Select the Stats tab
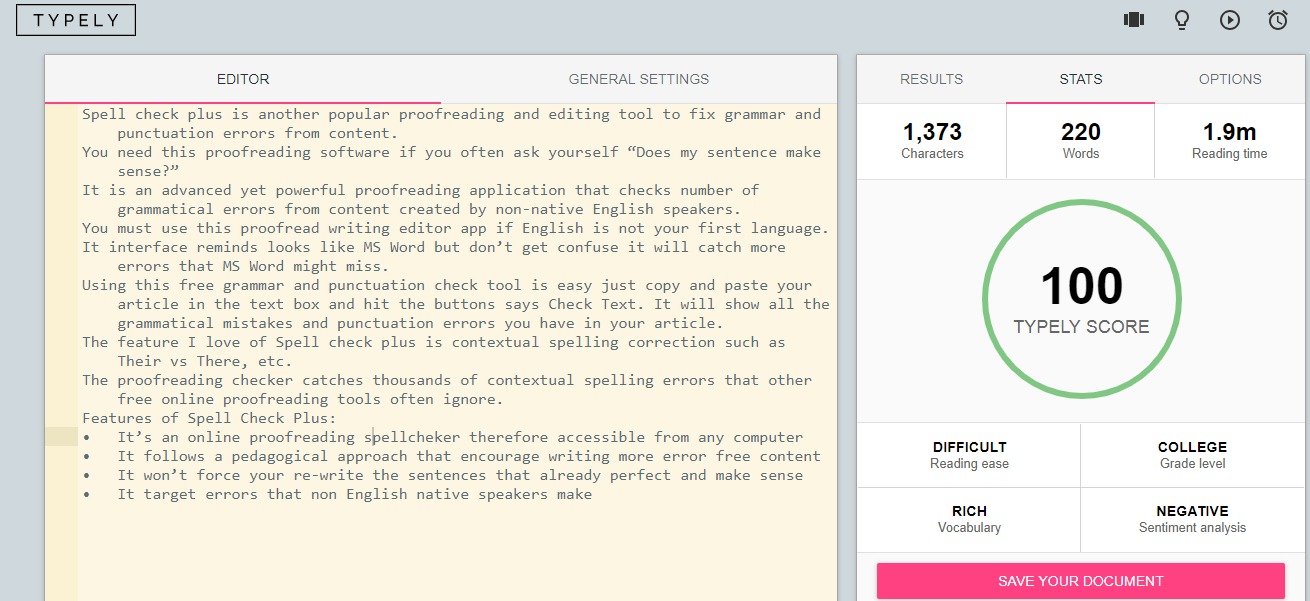The width and height of the screenshot is (1310, 601). (x=1081, y=79)
